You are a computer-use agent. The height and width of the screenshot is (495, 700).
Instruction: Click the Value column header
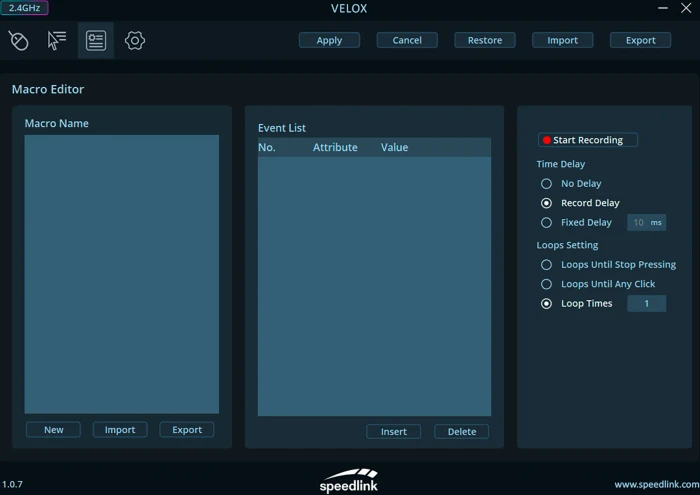tap(394, 147)
